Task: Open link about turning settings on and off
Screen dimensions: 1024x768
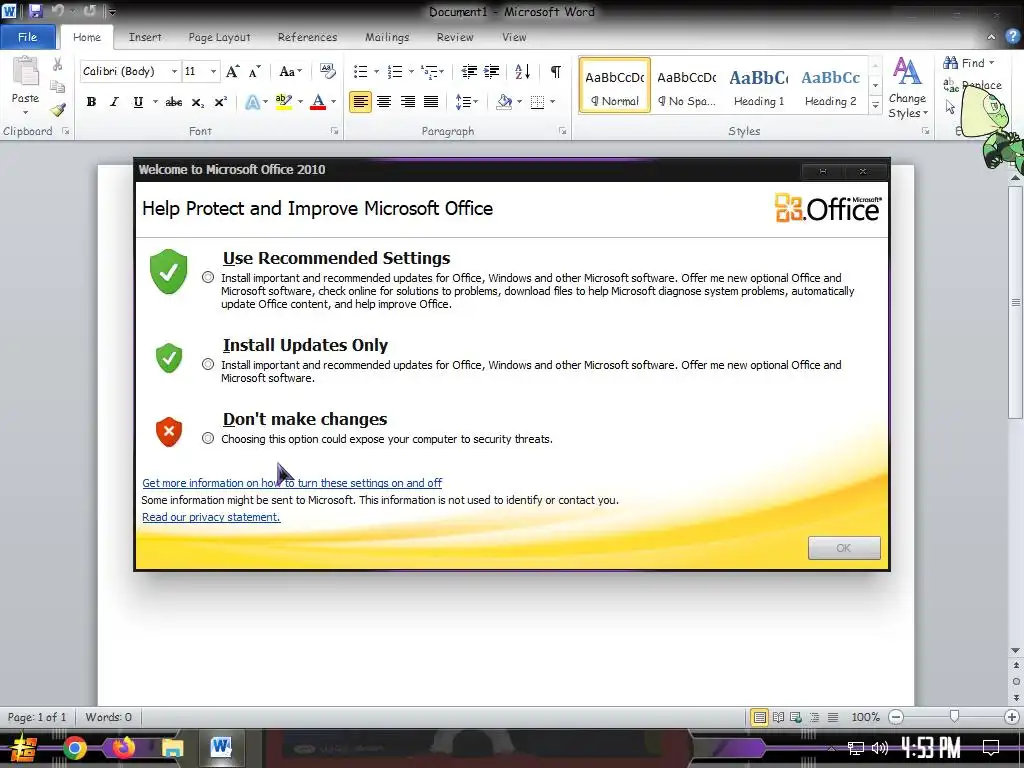Action: (x=292, y=483)
